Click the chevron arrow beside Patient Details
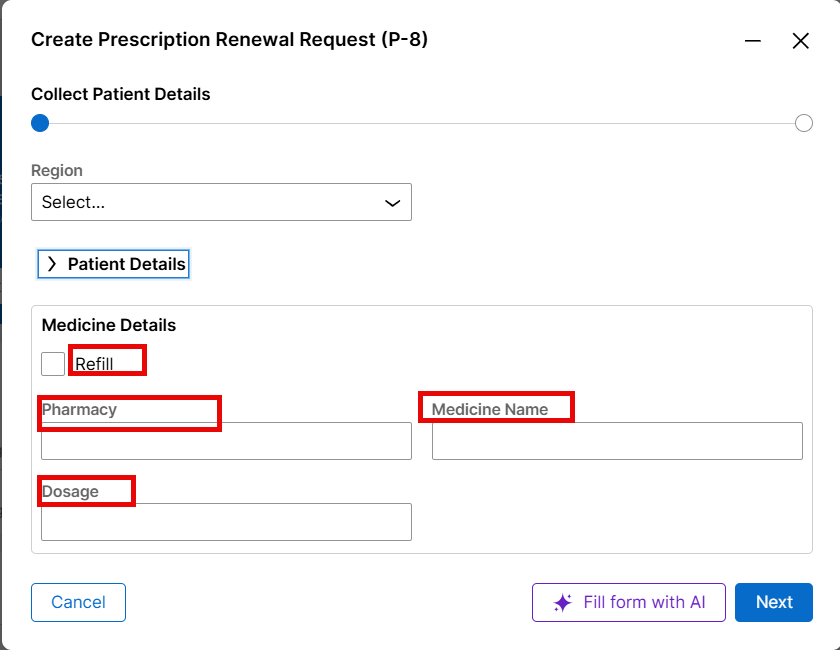The height and width of the screenshot is (650, 840). point(52,264)
